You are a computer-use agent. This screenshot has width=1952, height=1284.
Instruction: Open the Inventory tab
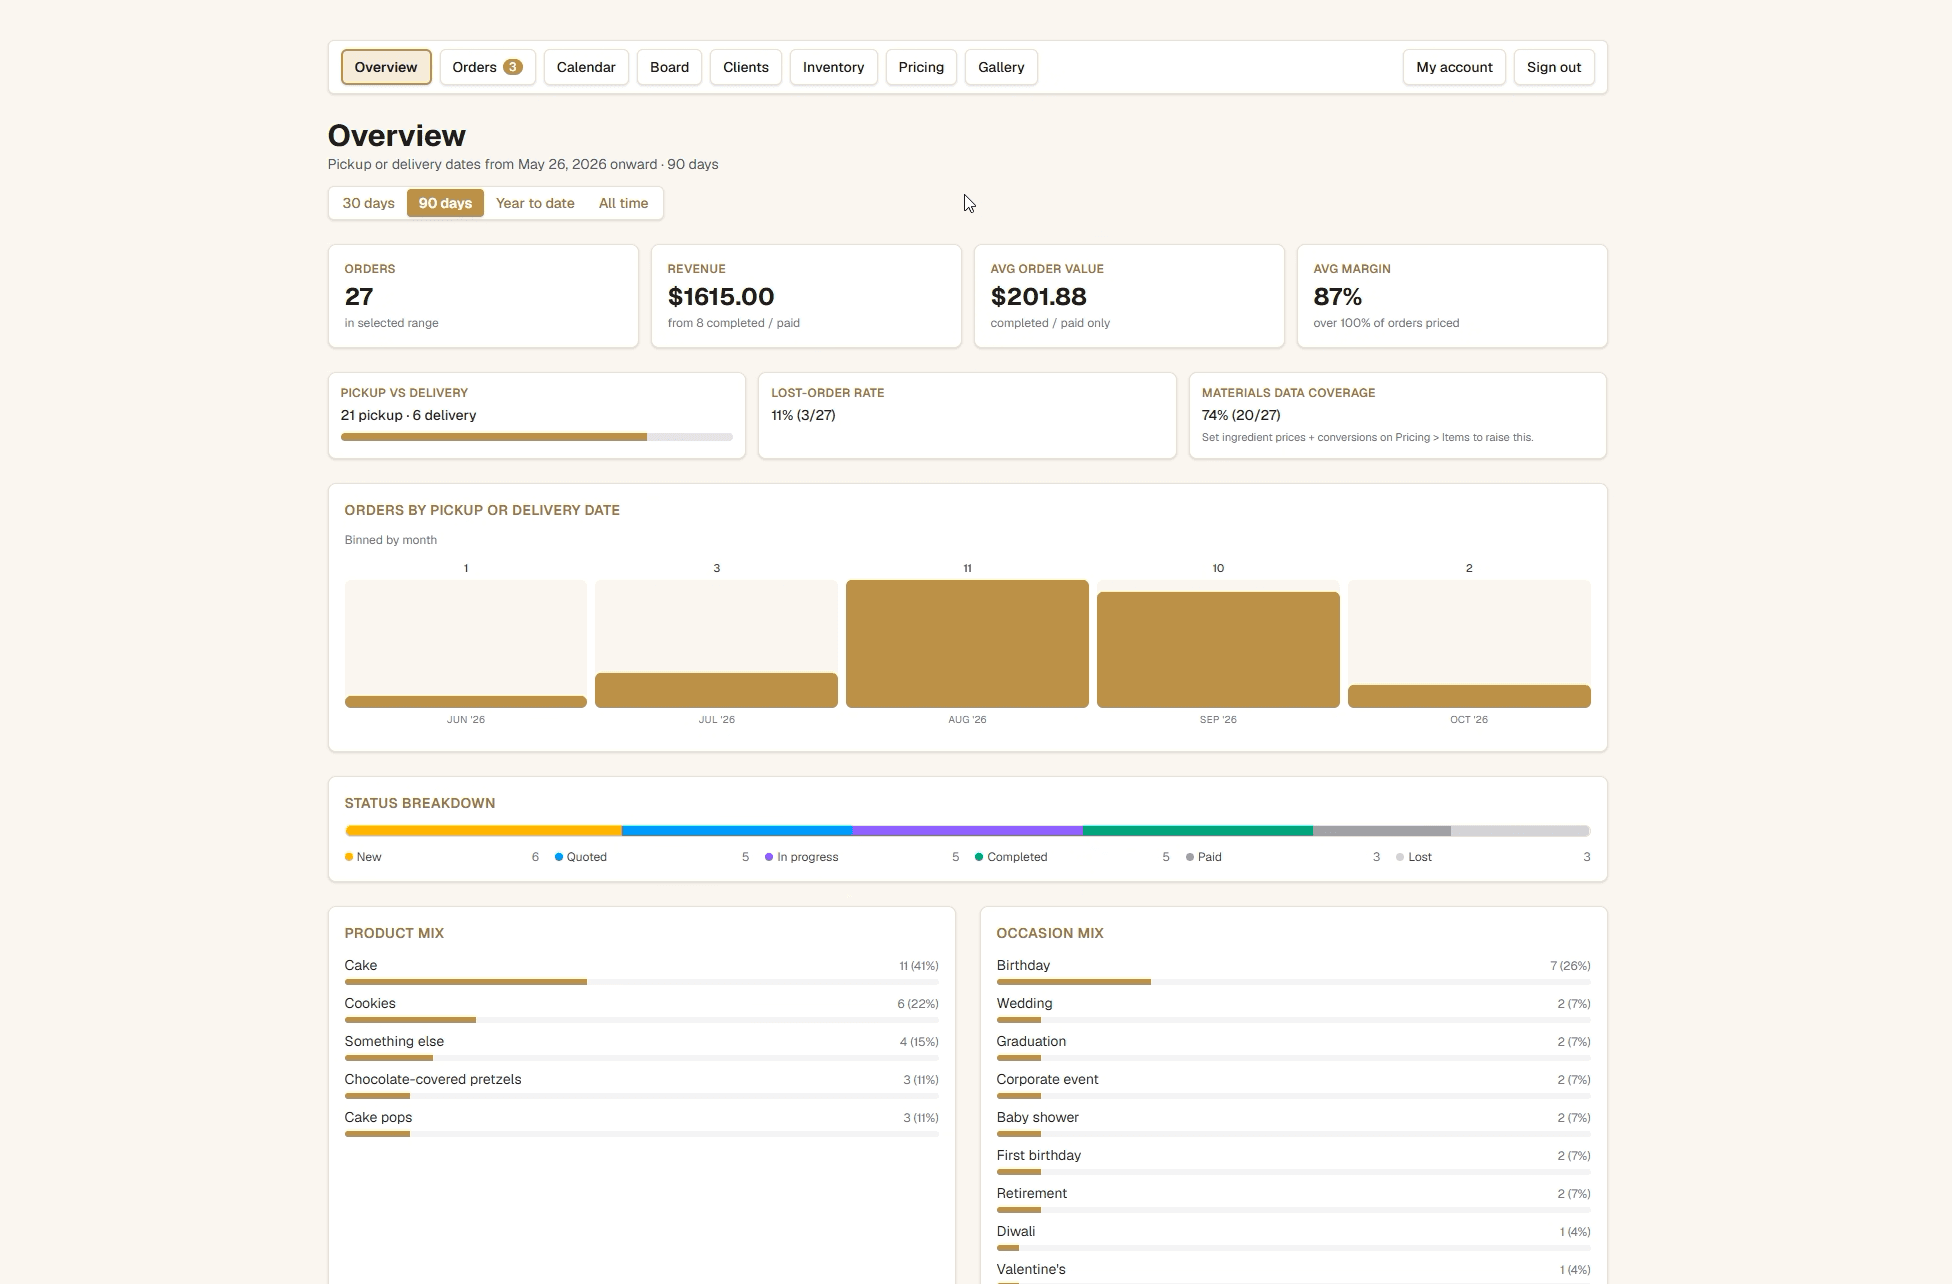coord(833,67)
